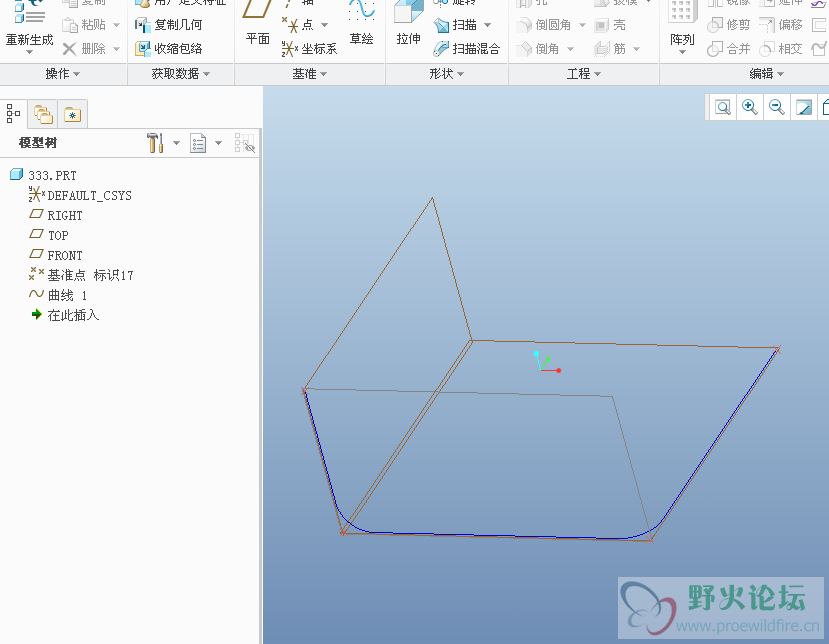Viewport: 829px width, 644px height.
Task: Click the 在此插入 insert marker
Action: [x=65, y=315]
